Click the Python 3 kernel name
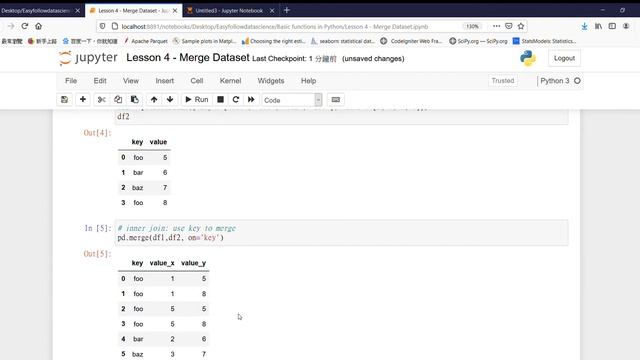 click(x=555, y=81)
